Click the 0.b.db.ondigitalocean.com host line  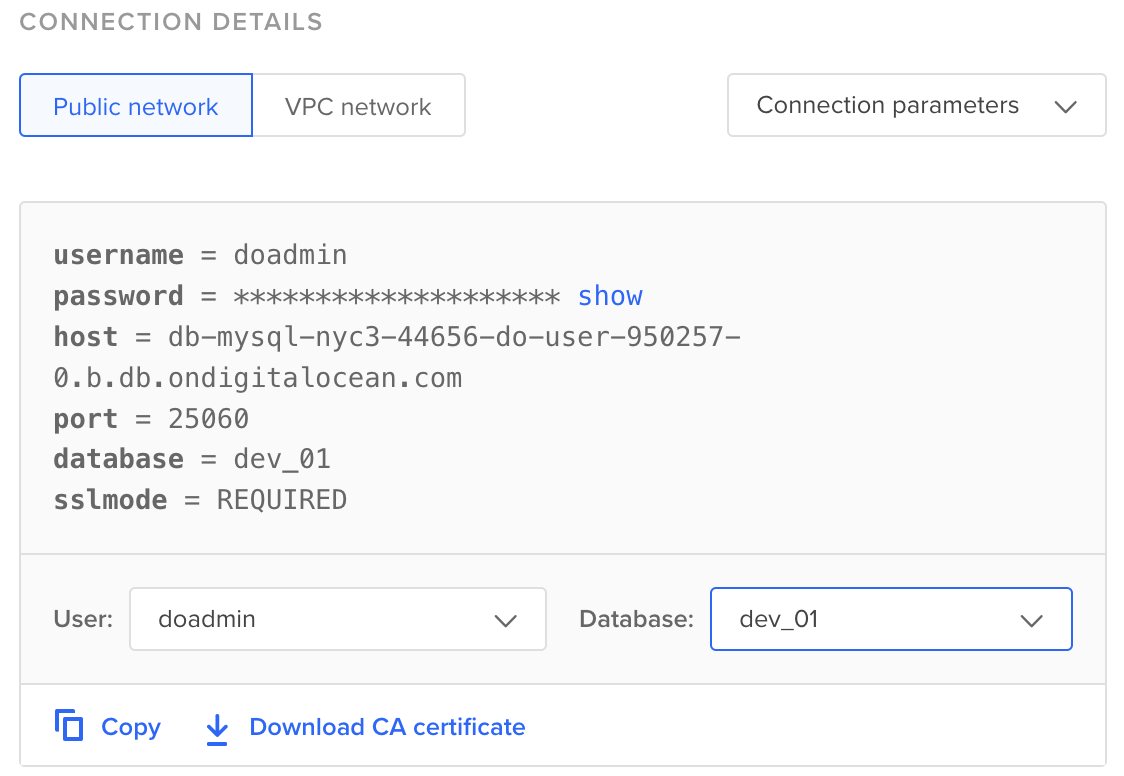(x=258, y=378)
